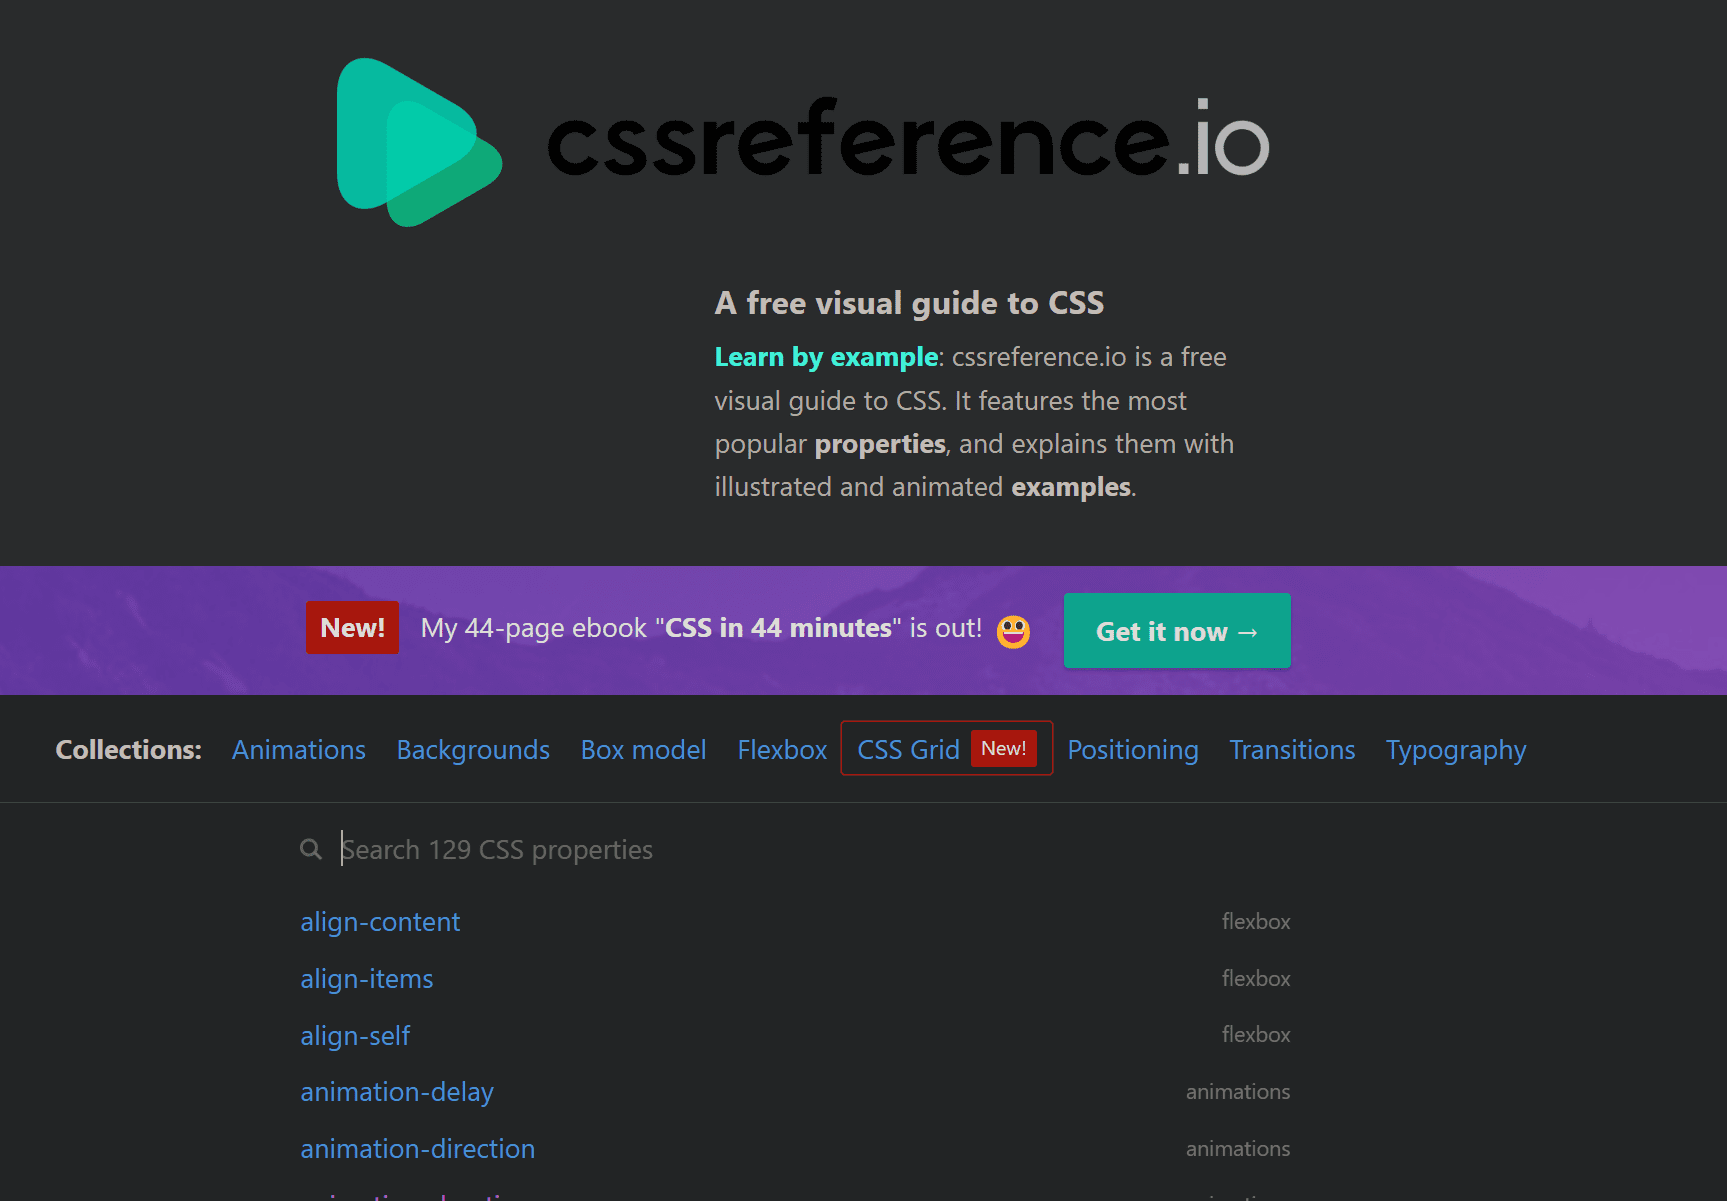Open the Transitions collection
1727x1201 pixels.
point(1292,750)
